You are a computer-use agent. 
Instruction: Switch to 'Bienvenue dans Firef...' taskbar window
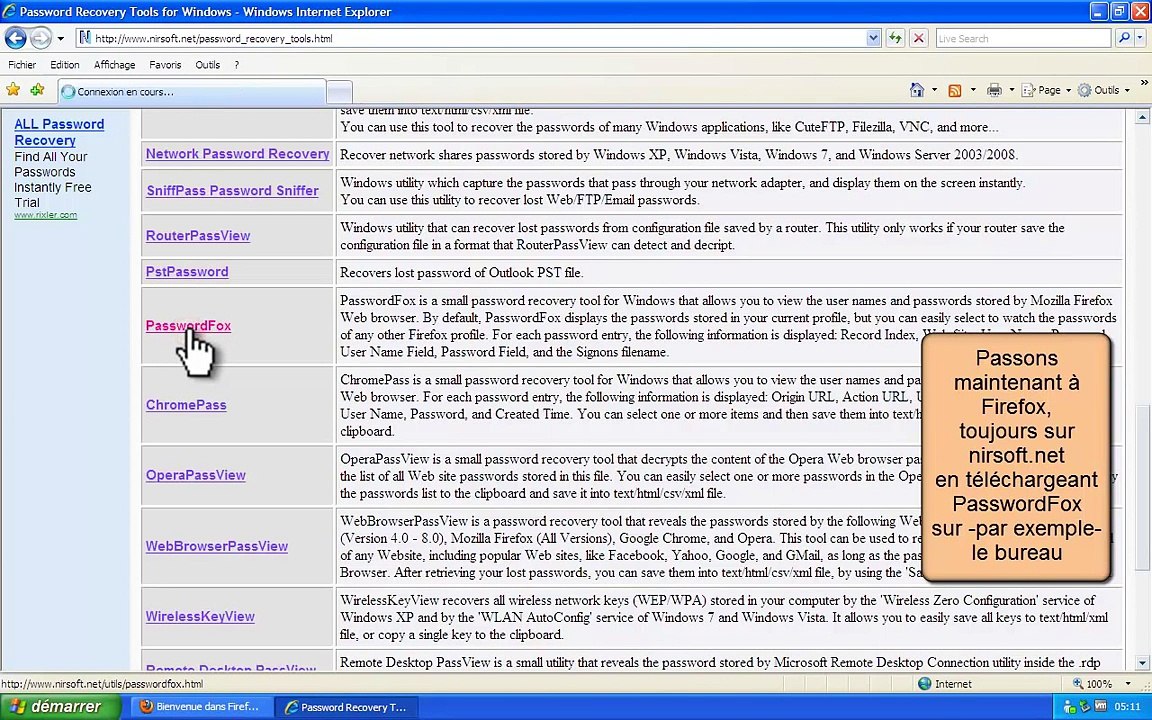200,707
